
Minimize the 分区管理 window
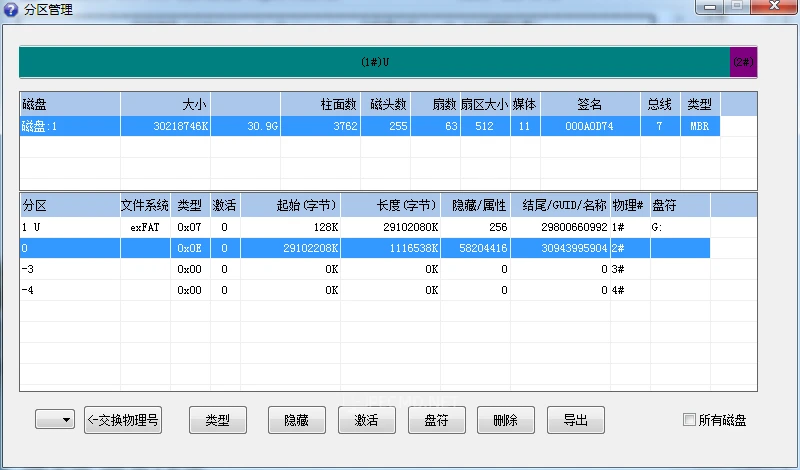click(709, 7)
